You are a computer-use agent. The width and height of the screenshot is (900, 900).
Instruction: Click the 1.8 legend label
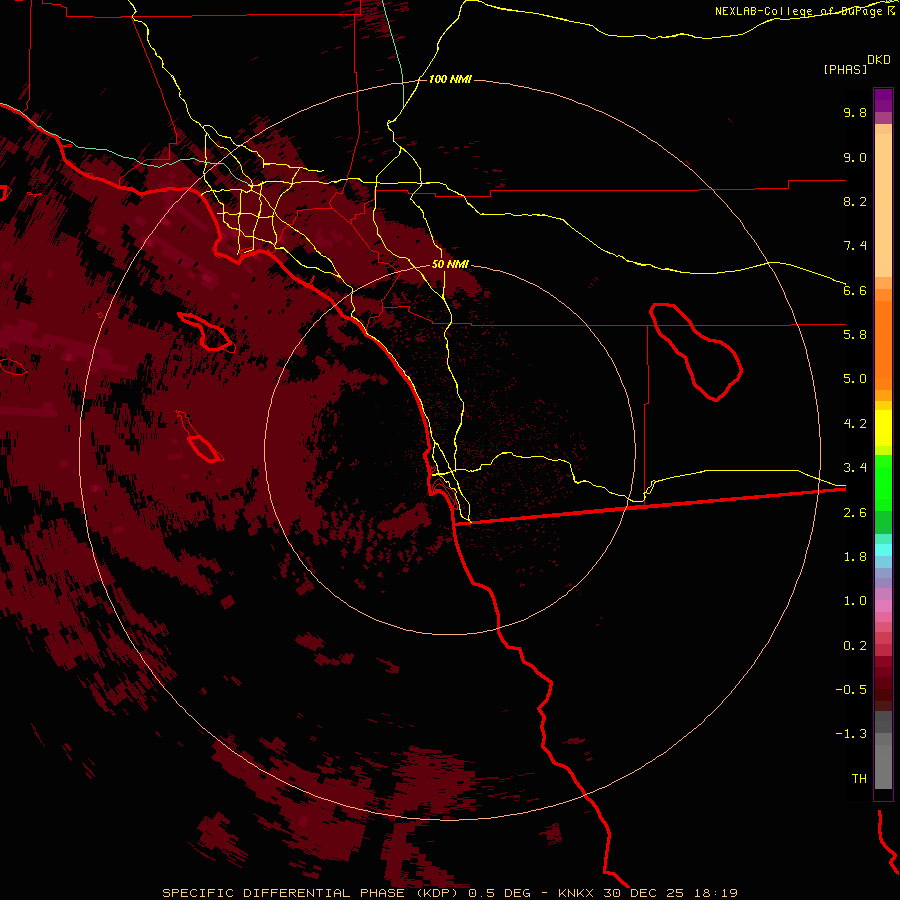click(x=855, y=557)
